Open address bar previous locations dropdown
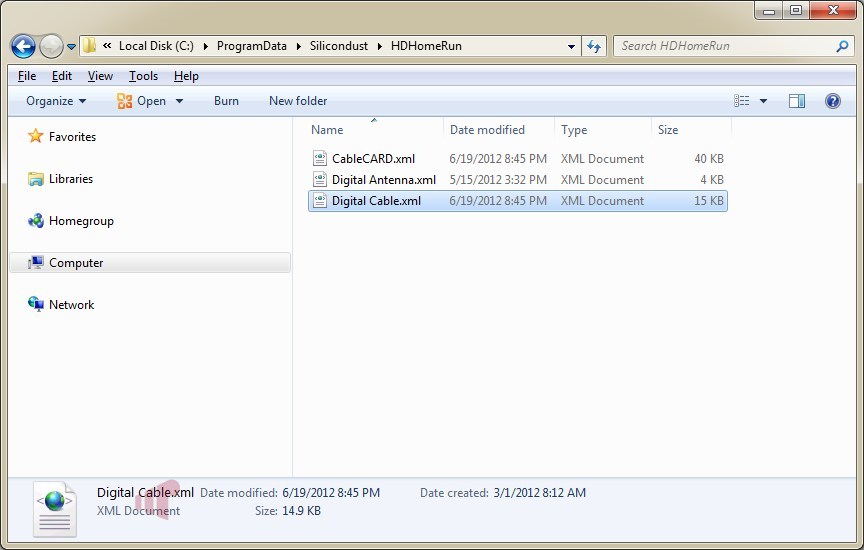This screenshot has width=864, height=550. pyautogui.click(x=571, y=47)
